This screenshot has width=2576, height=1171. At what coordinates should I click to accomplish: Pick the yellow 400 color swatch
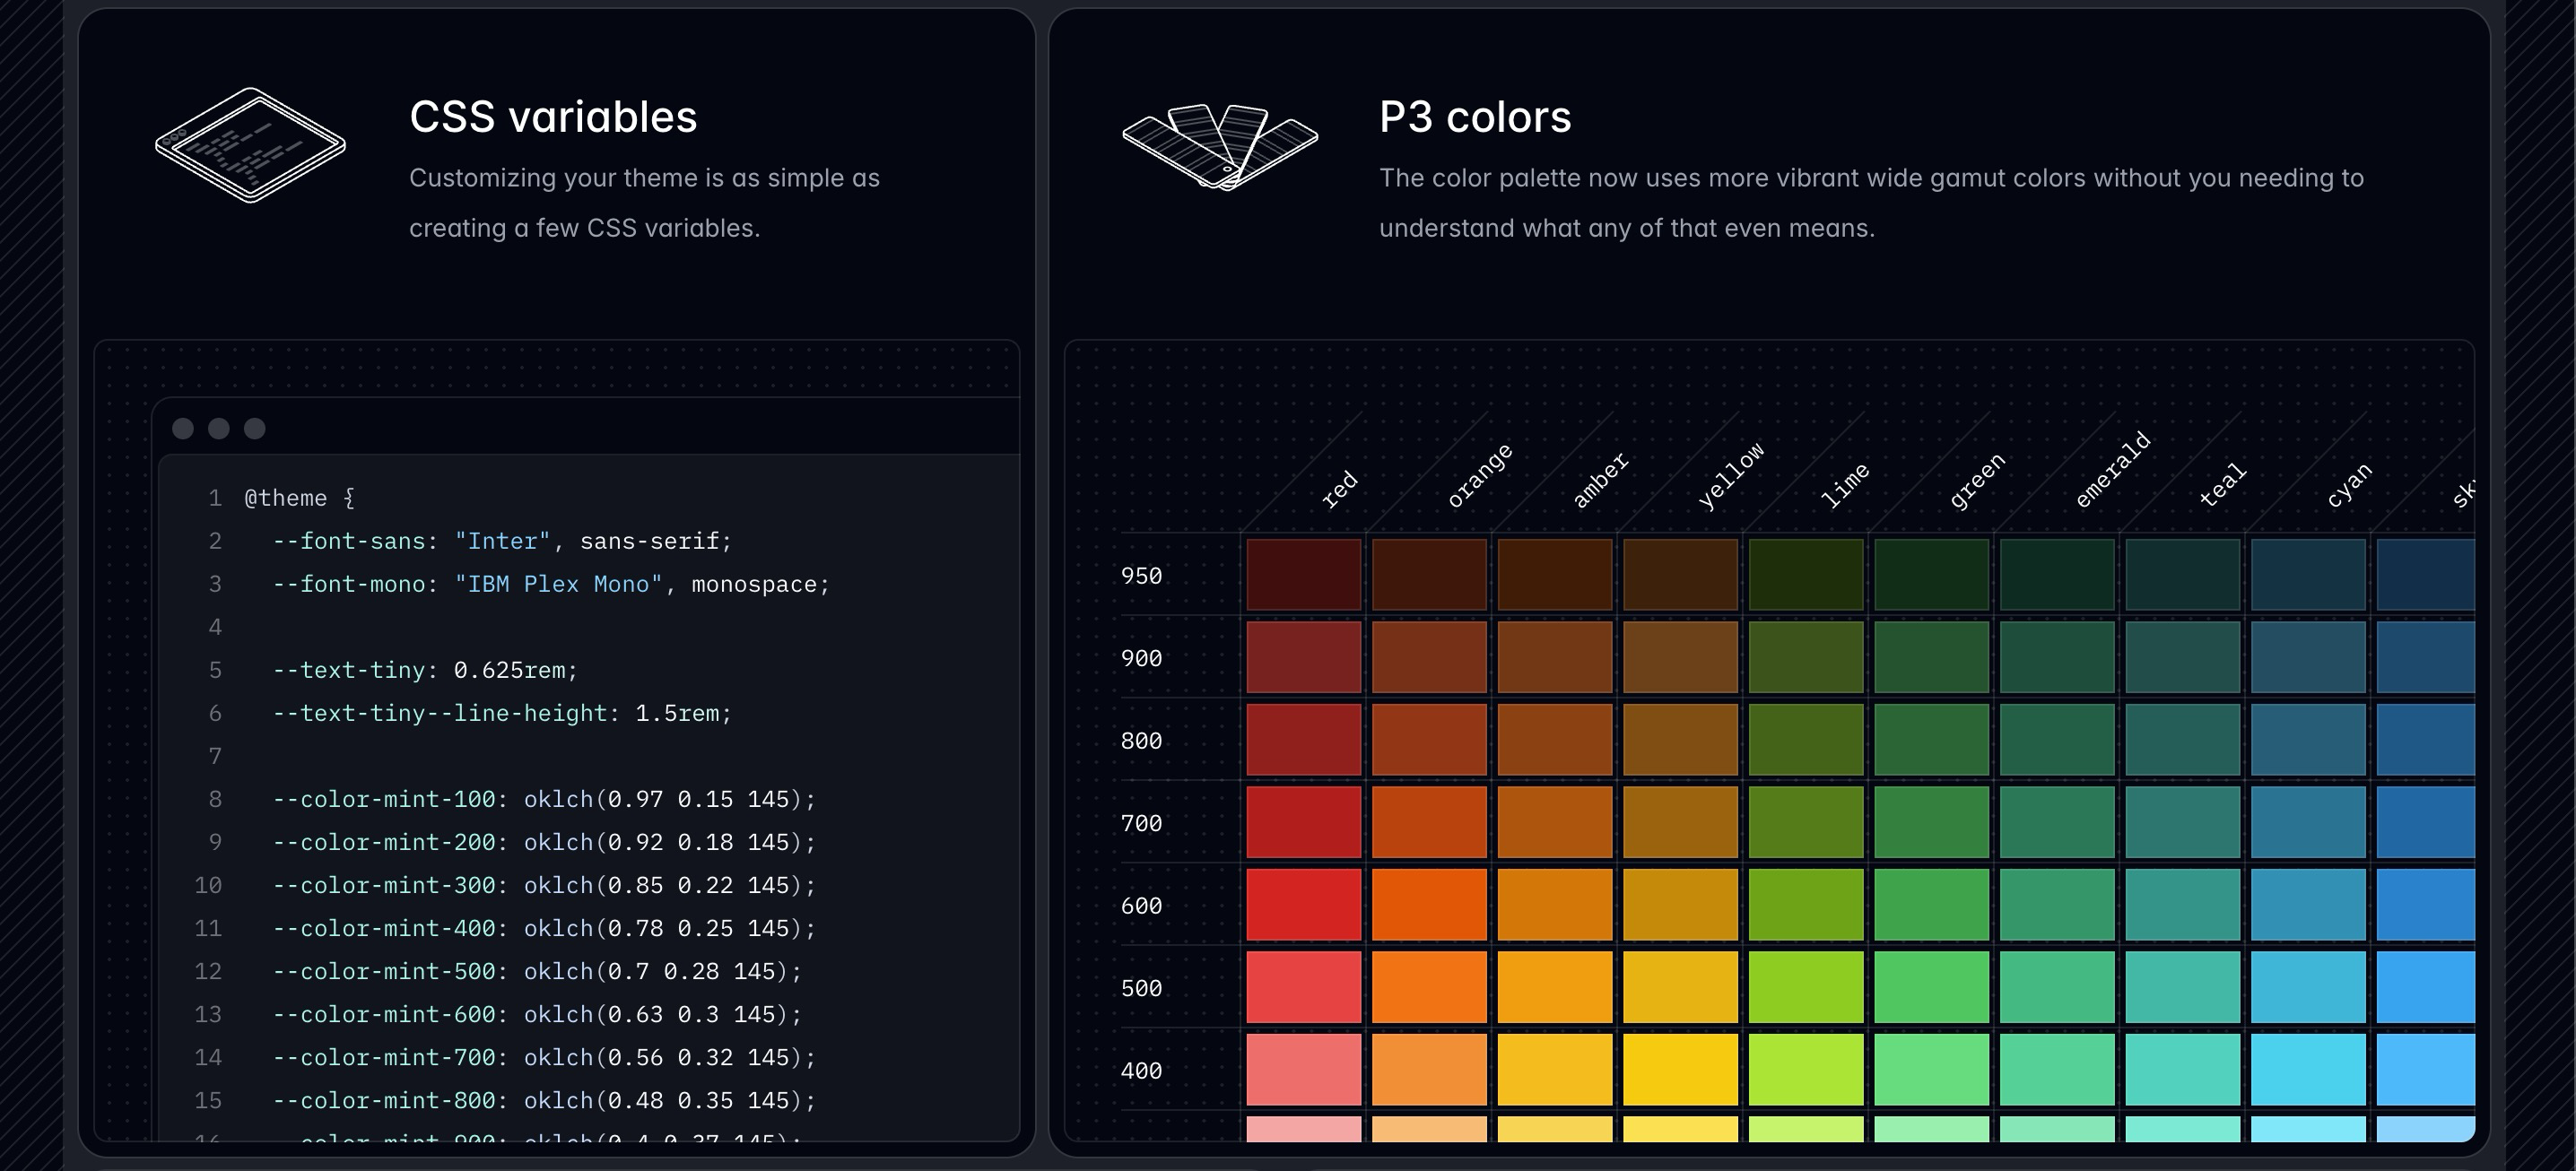click(x=1680, y=1070)
